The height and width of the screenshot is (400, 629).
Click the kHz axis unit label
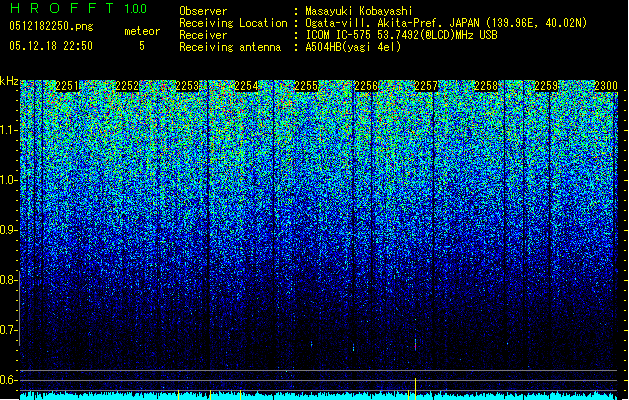9,82
